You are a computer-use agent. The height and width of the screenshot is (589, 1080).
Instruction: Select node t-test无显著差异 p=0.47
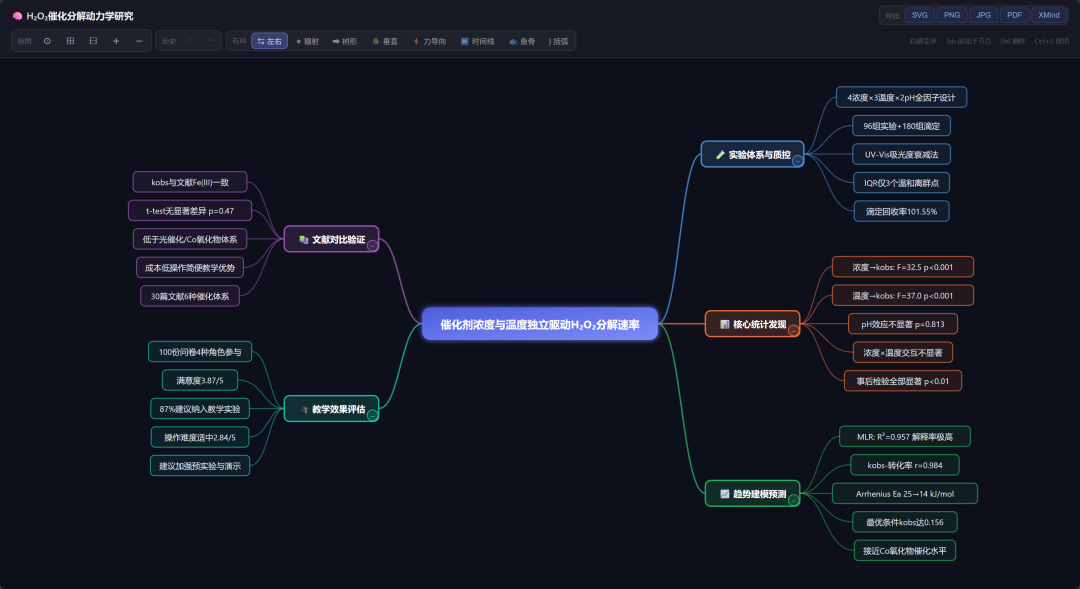190,211
